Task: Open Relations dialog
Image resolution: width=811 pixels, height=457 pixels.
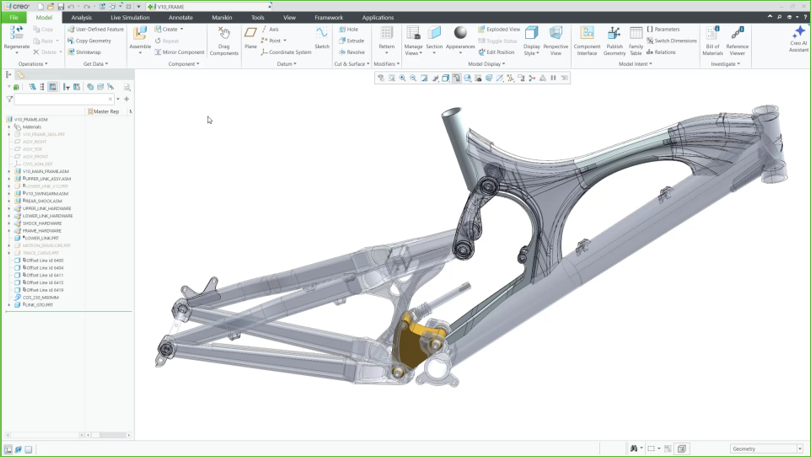Action: [x=661, y=52]
